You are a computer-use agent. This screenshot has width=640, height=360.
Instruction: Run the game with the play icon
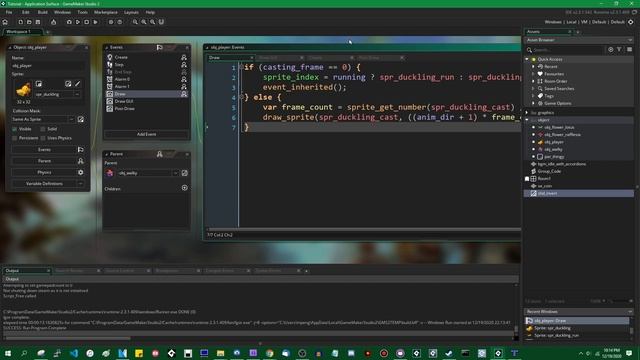[x=78, y=22]
